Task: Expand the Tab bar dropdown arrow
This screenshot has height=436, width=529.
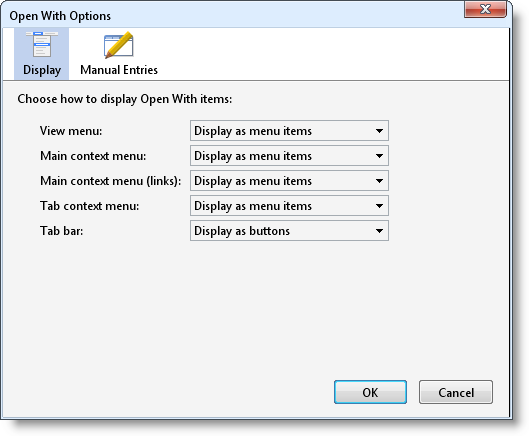Action: 379,231
